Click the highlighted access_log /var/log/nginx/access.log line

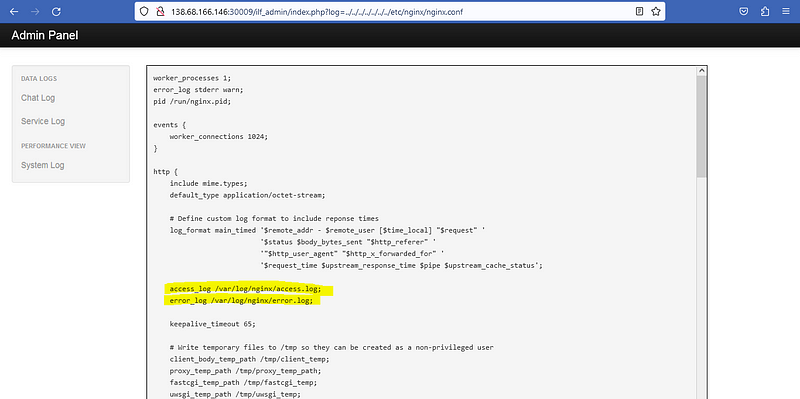coord(246,289)
